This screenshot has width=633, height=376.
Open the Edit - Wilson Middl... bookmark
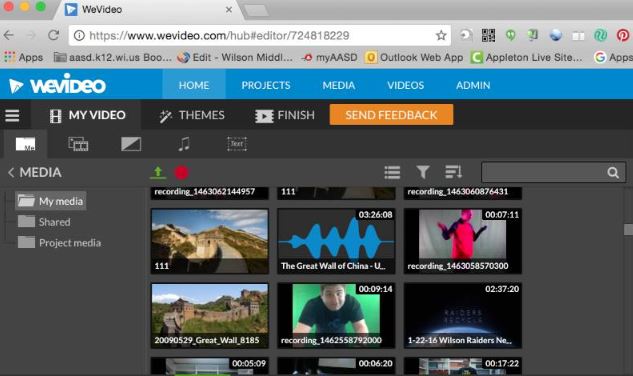235,57
